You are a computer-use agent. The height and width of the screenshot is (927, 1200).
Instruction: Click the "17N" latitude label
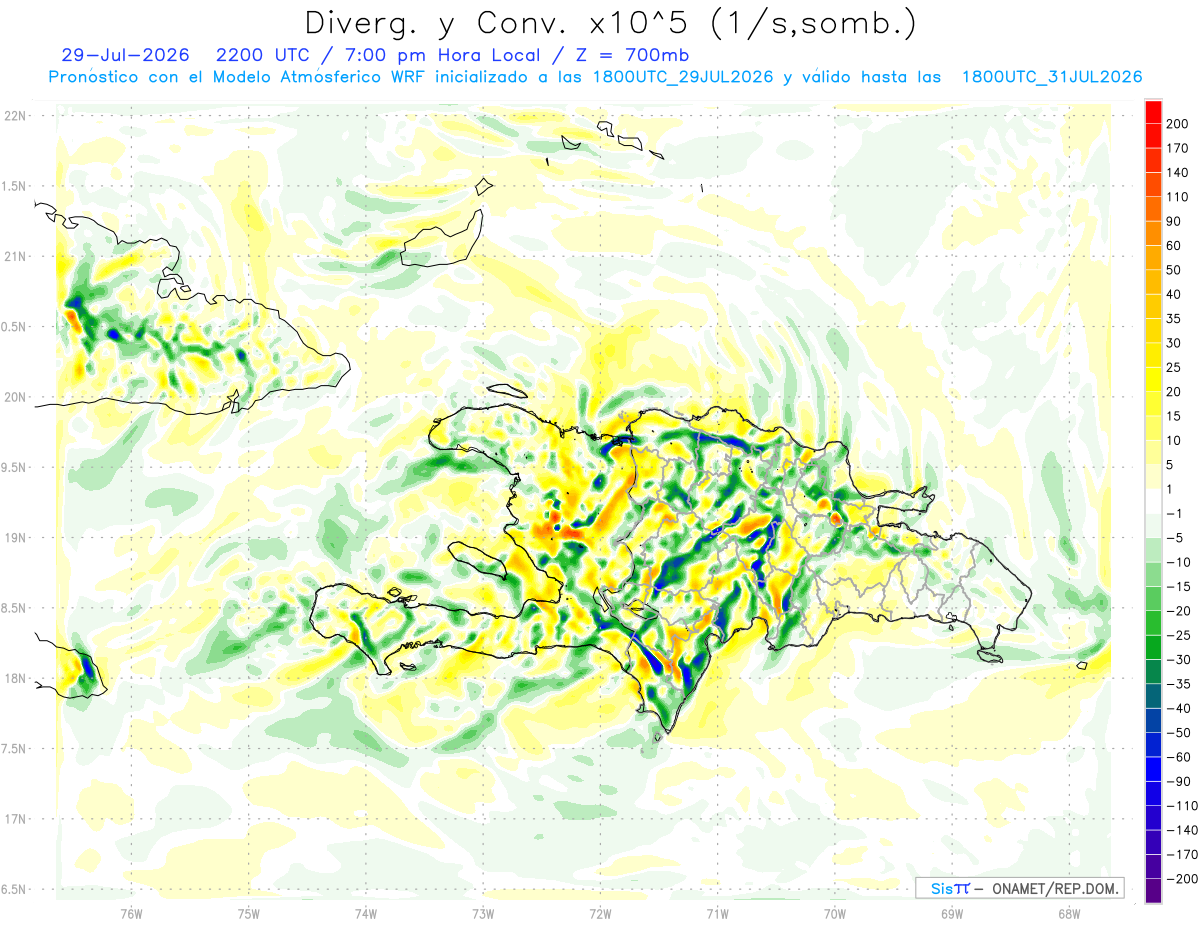pos(15,818)
